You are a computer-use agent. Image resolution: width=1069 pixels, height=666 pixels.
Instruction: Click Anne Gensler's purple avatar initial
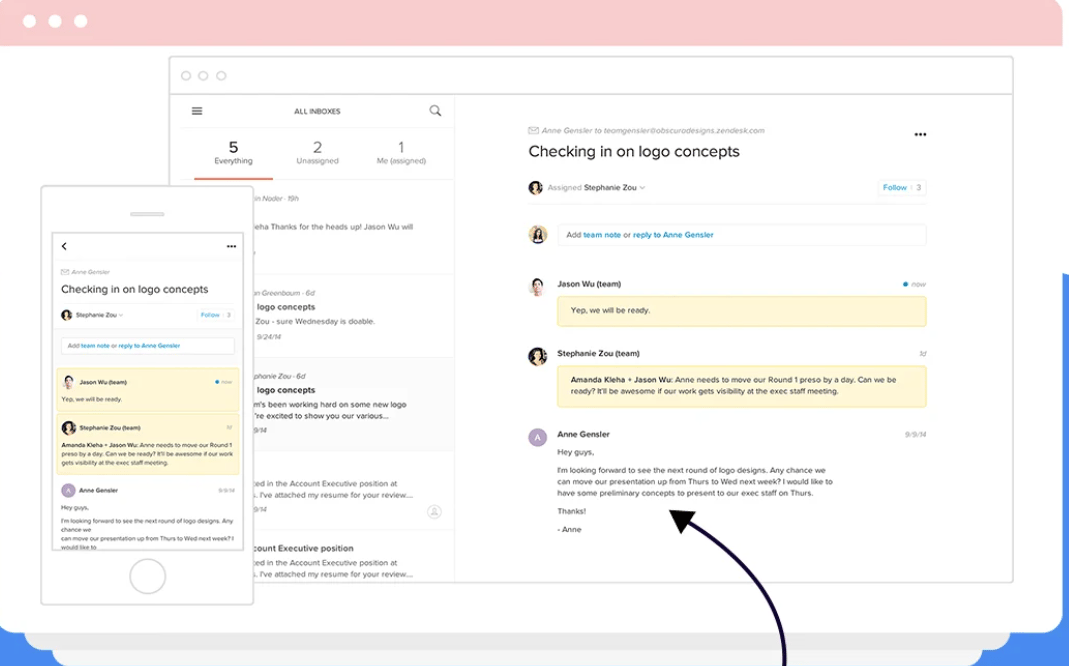click(537, 436)
